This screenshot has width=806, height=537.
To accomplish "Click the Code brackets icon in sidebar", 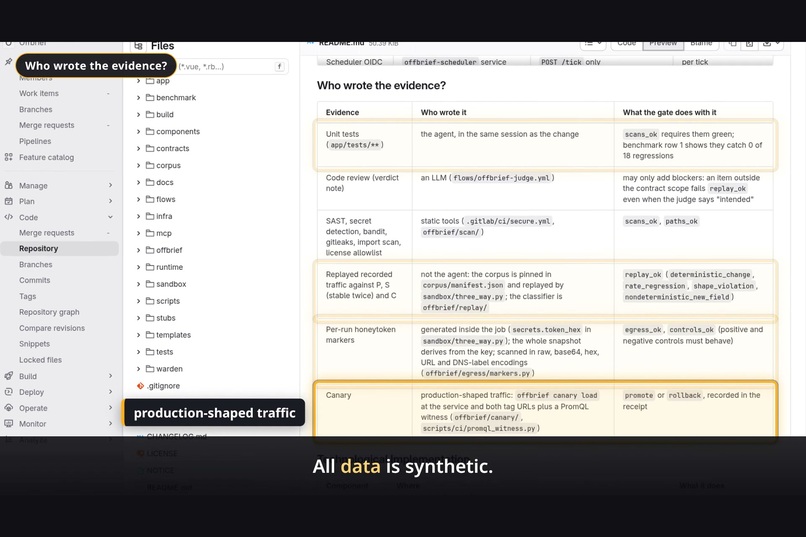I will click(9, 217).
